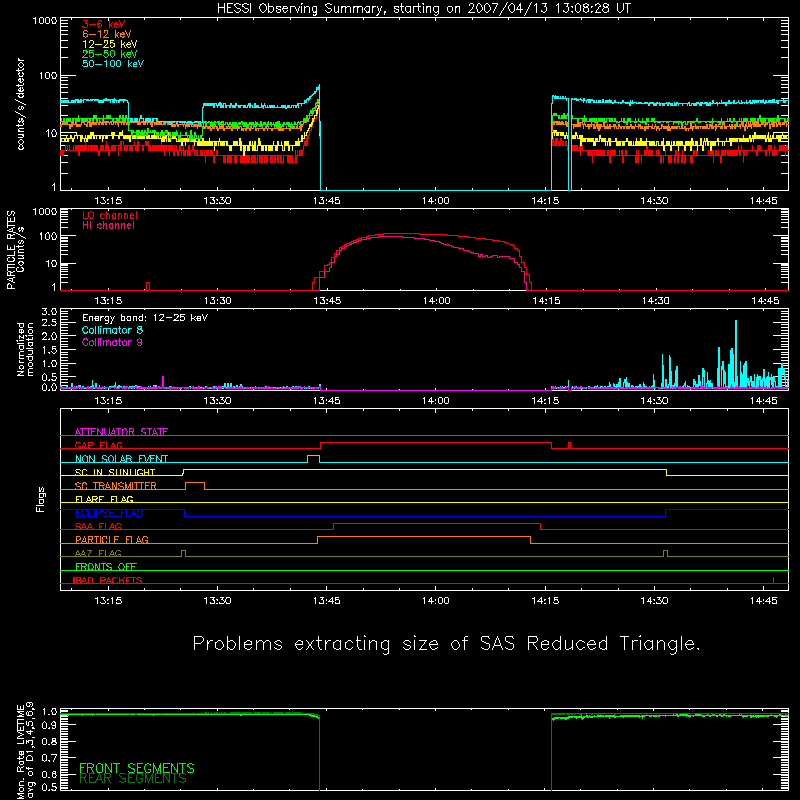Click the 'SC IN SUNLIGHT' flag label

tap(115, 472)
